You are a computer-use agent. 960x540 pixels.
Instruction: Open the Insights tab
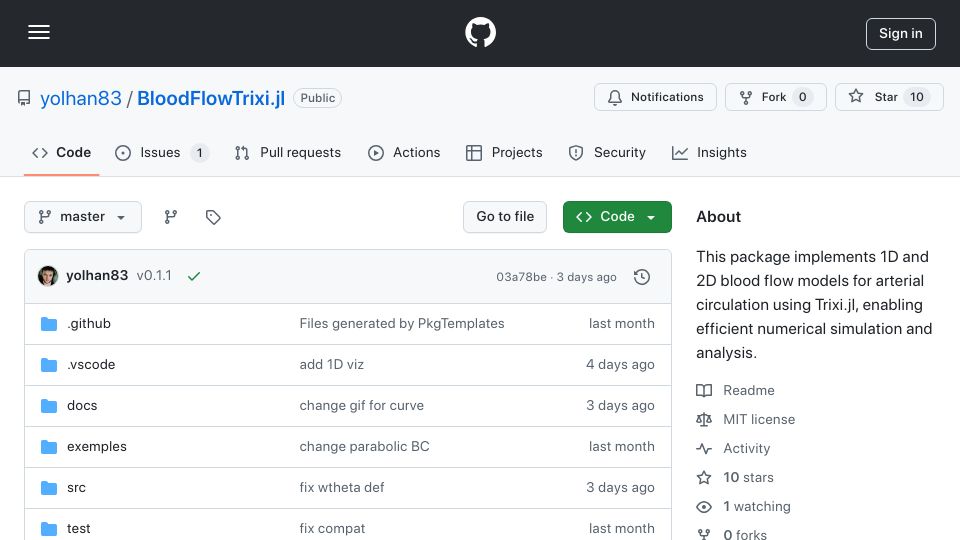tap(709, 152)
